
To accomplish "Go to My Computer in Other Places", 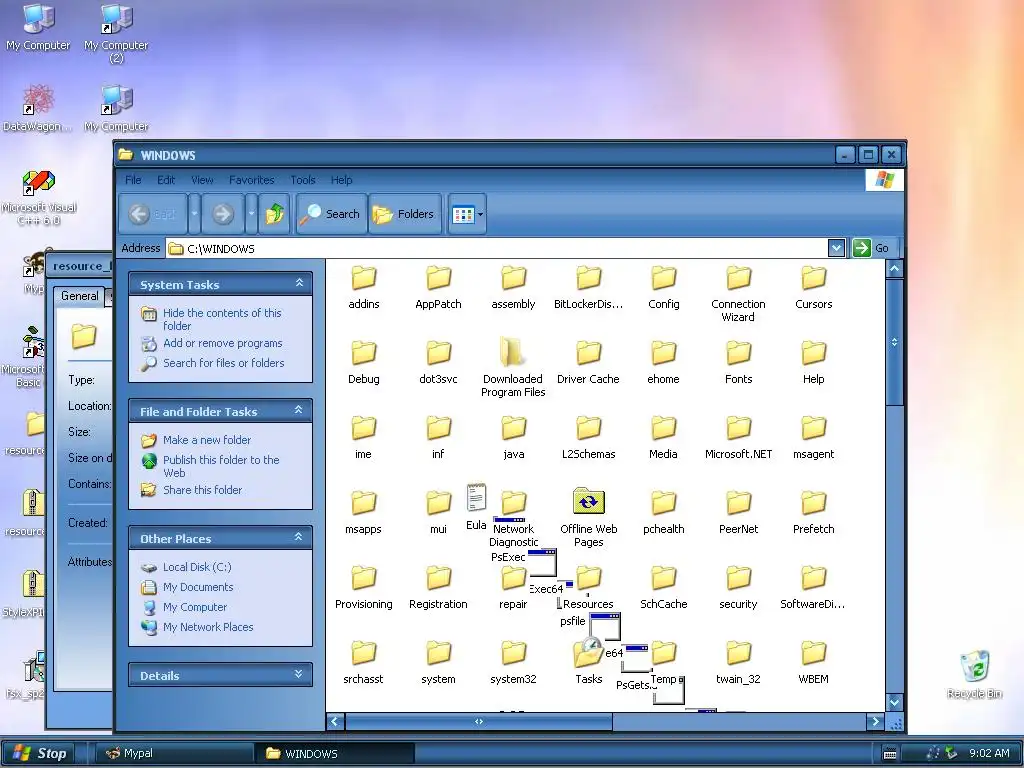I will pyautogui.click(x=195, y=607).
